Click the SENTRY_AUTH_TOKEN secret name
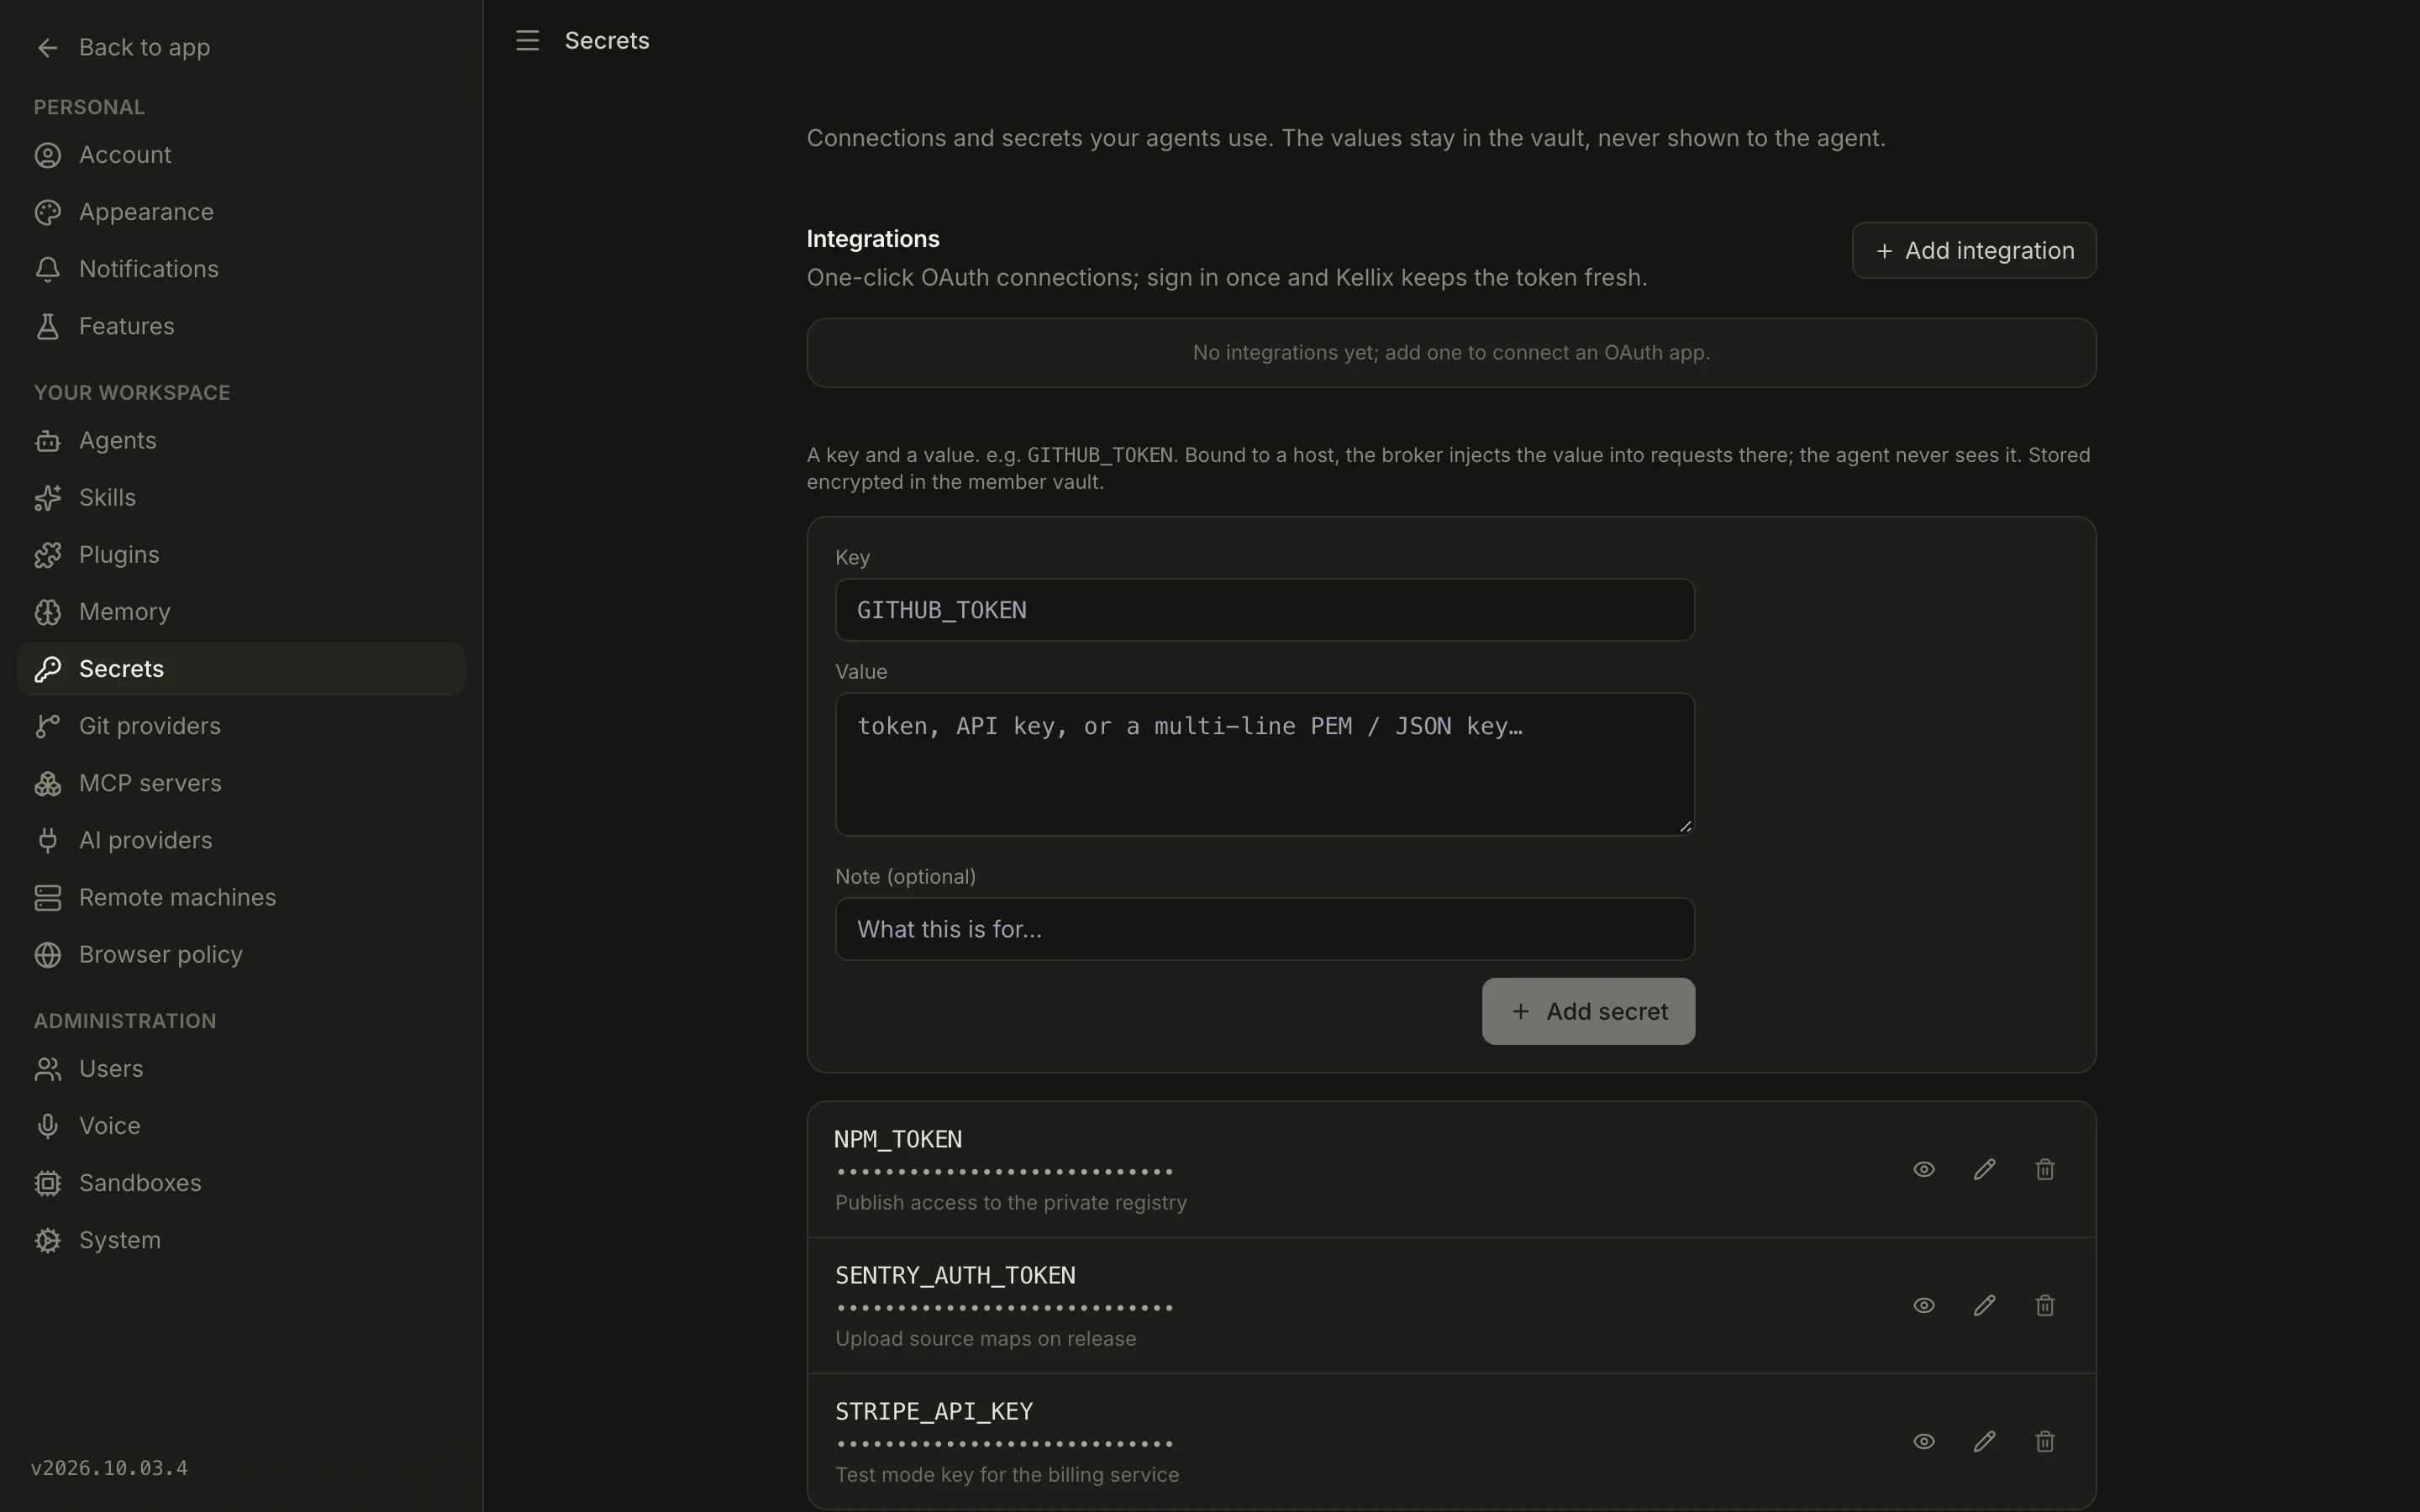Image resolution: width=2420 pixels, height=1512 pixels. (955, 1275)
